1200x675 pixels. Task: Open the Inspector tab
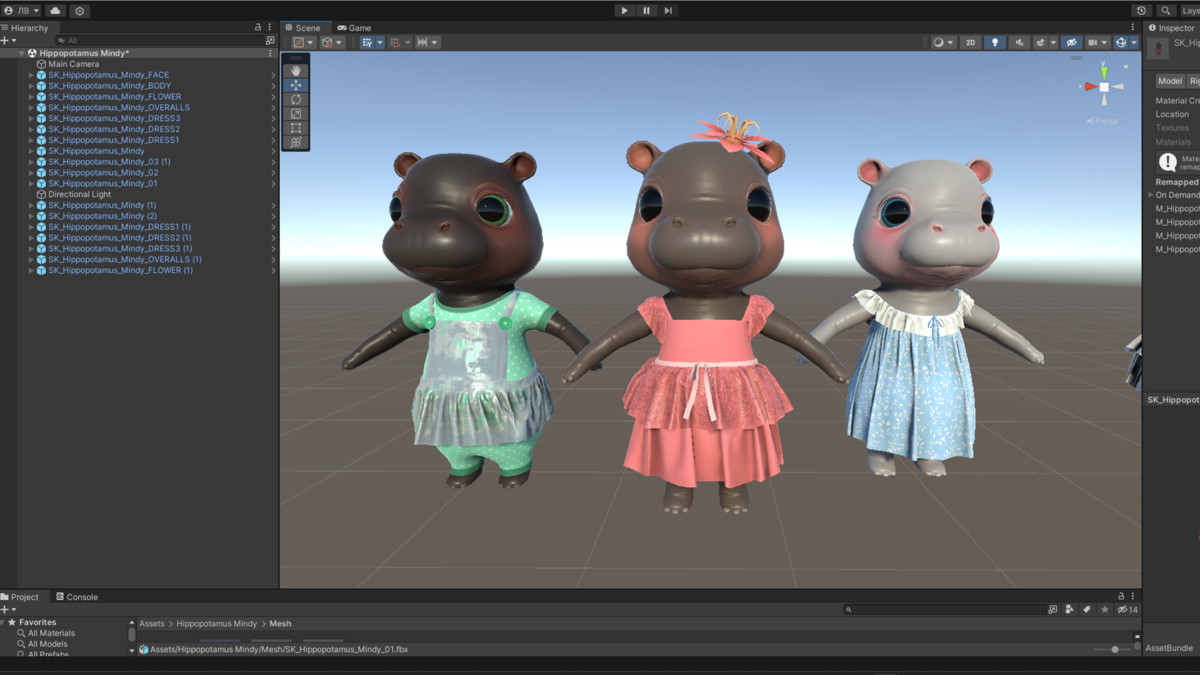1172,28
